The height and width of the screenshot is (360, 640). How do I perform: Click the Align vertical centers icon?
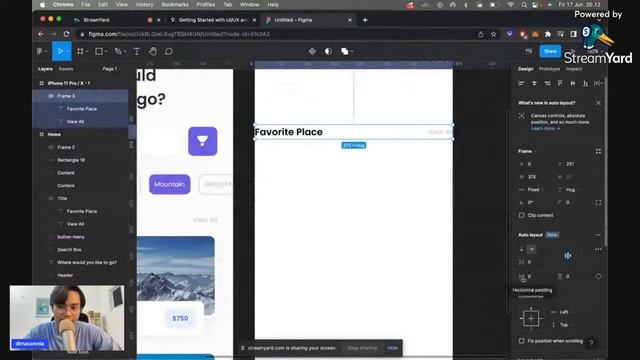[x=573, y=83]
